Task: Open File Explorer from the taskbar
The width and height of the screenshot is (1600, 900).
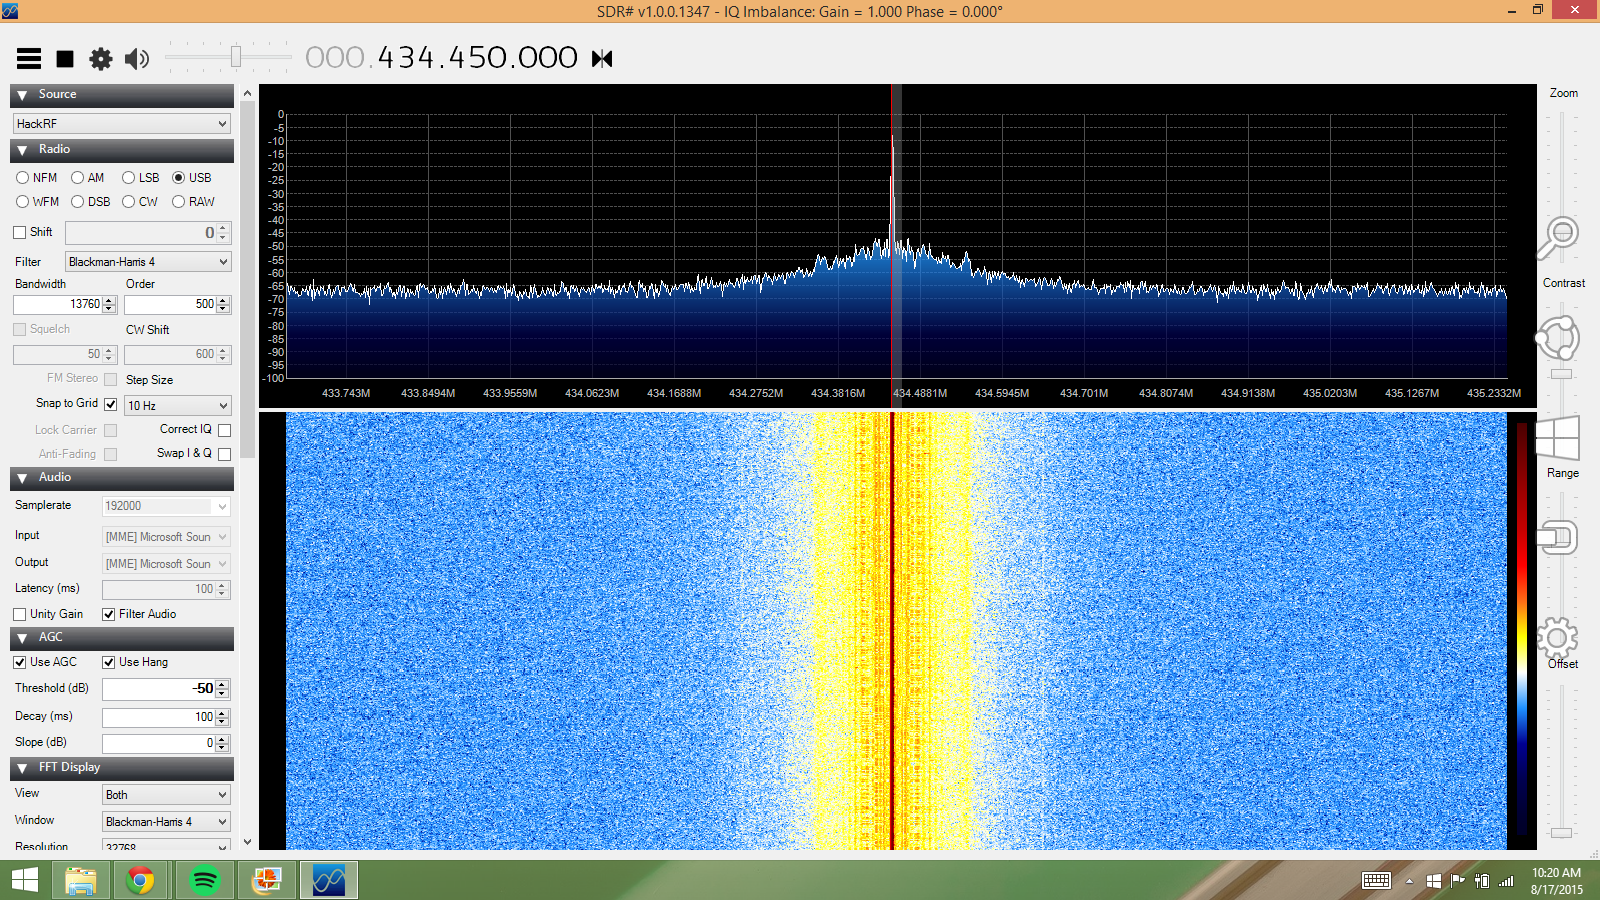Action: (80, 880)
